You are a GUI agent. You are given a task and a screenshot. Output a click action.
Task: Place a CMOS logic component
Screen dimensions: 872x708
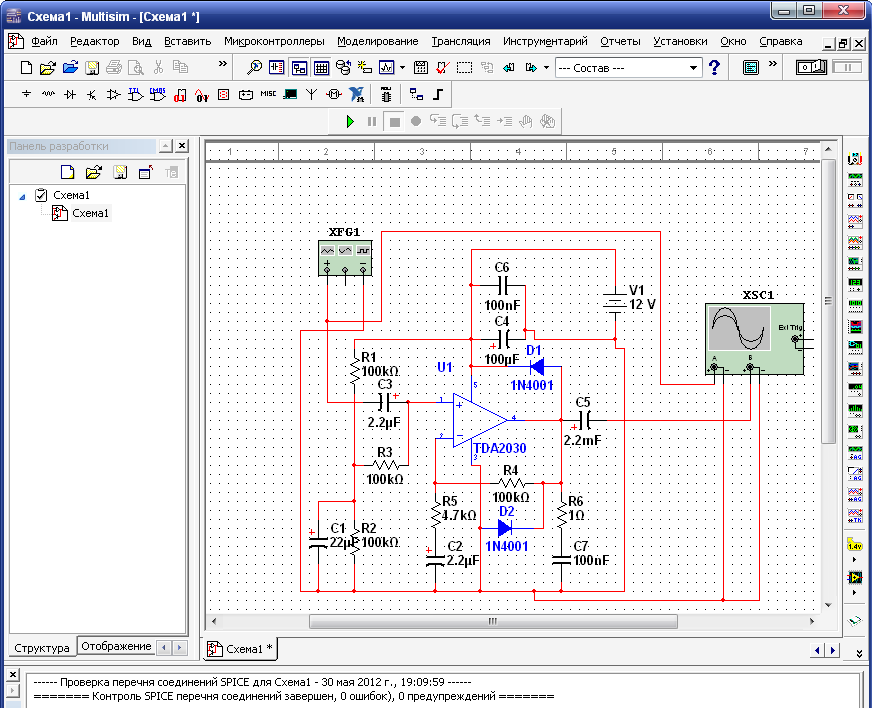(157, 95)
